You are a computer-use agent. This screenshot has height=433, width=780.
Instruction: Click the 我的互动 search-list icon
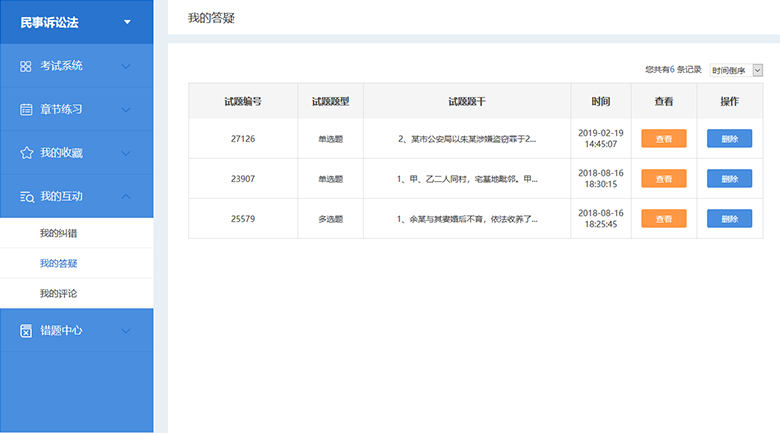tap(26, 197)
